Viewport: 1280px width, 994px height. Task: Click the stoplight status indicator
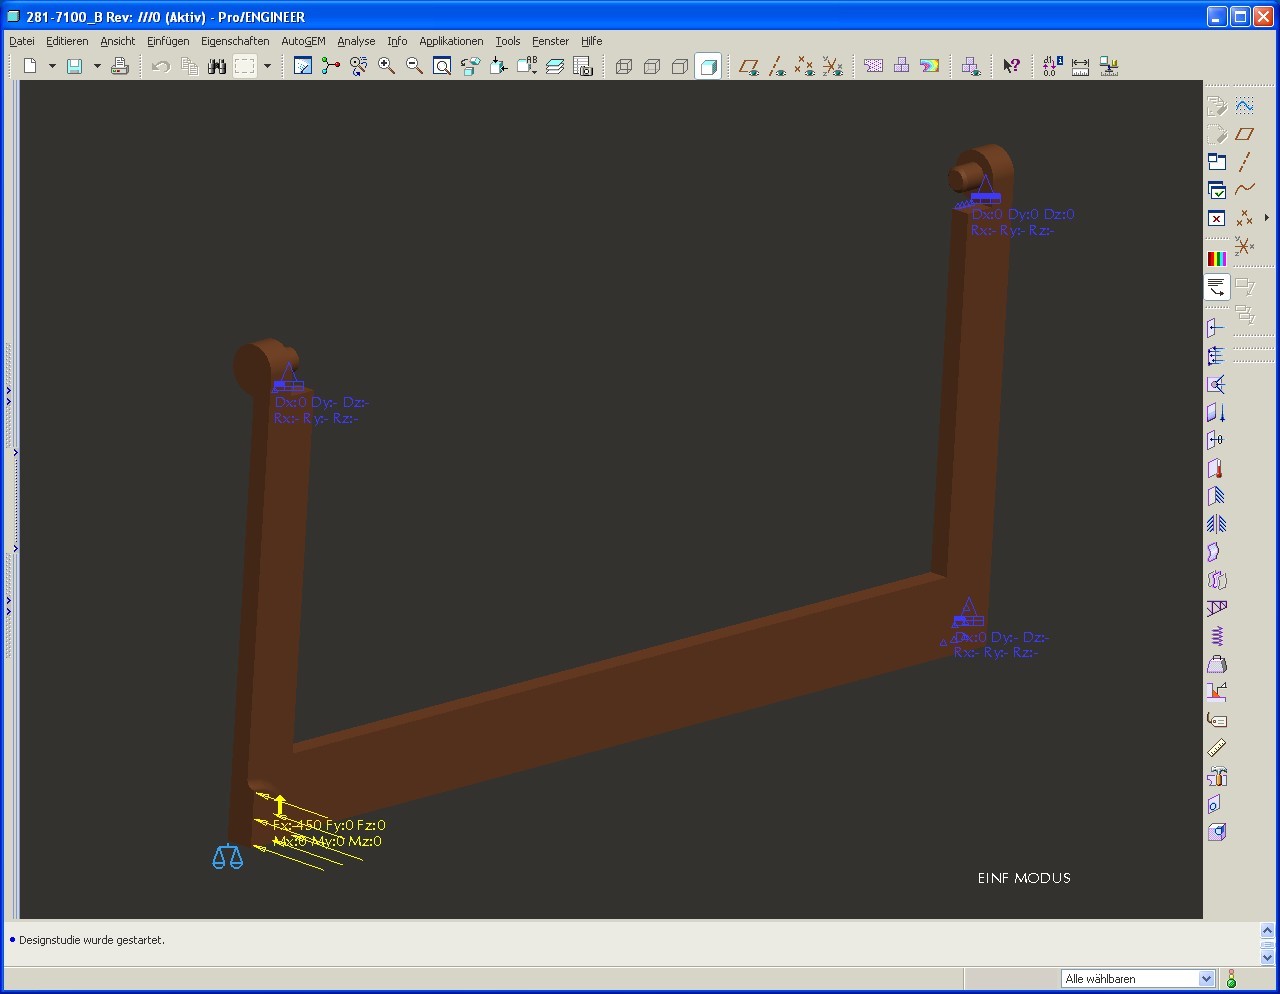click(1232, 979)
